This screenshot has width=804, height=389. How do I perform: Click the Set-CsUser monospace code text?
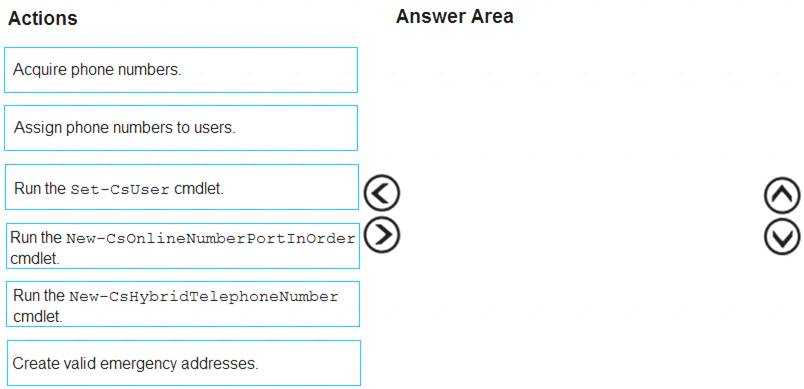point(119,190)
